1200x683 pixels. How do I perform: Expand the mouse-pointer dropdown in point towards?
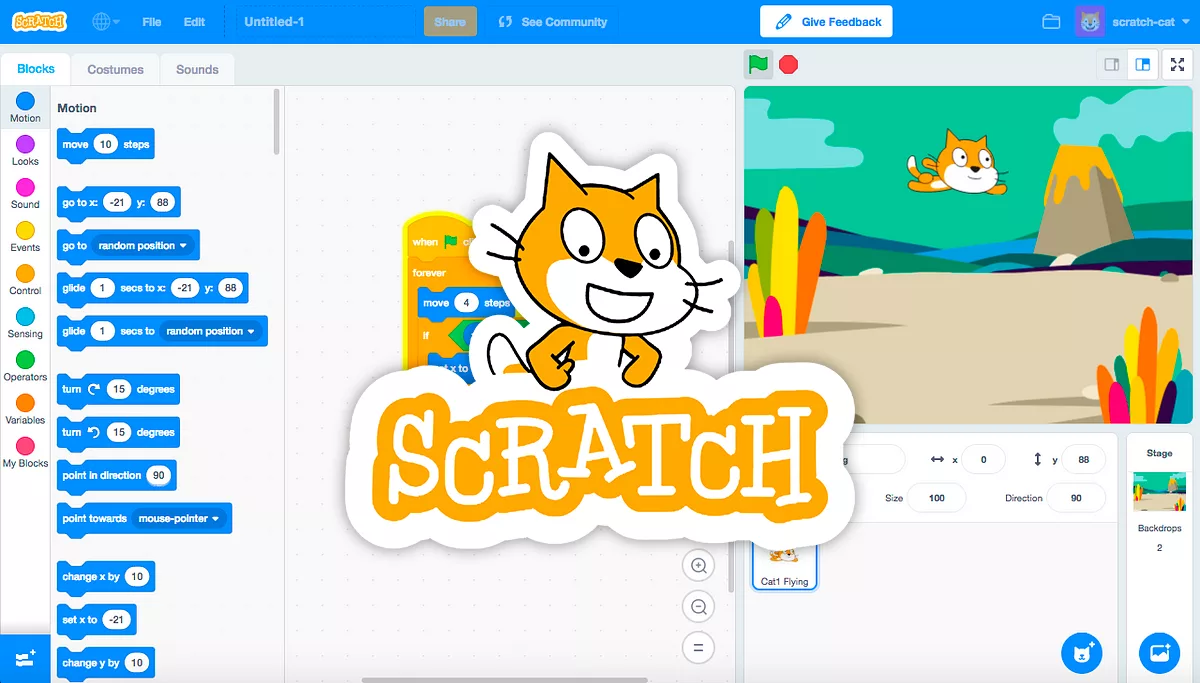coord(215,519)
